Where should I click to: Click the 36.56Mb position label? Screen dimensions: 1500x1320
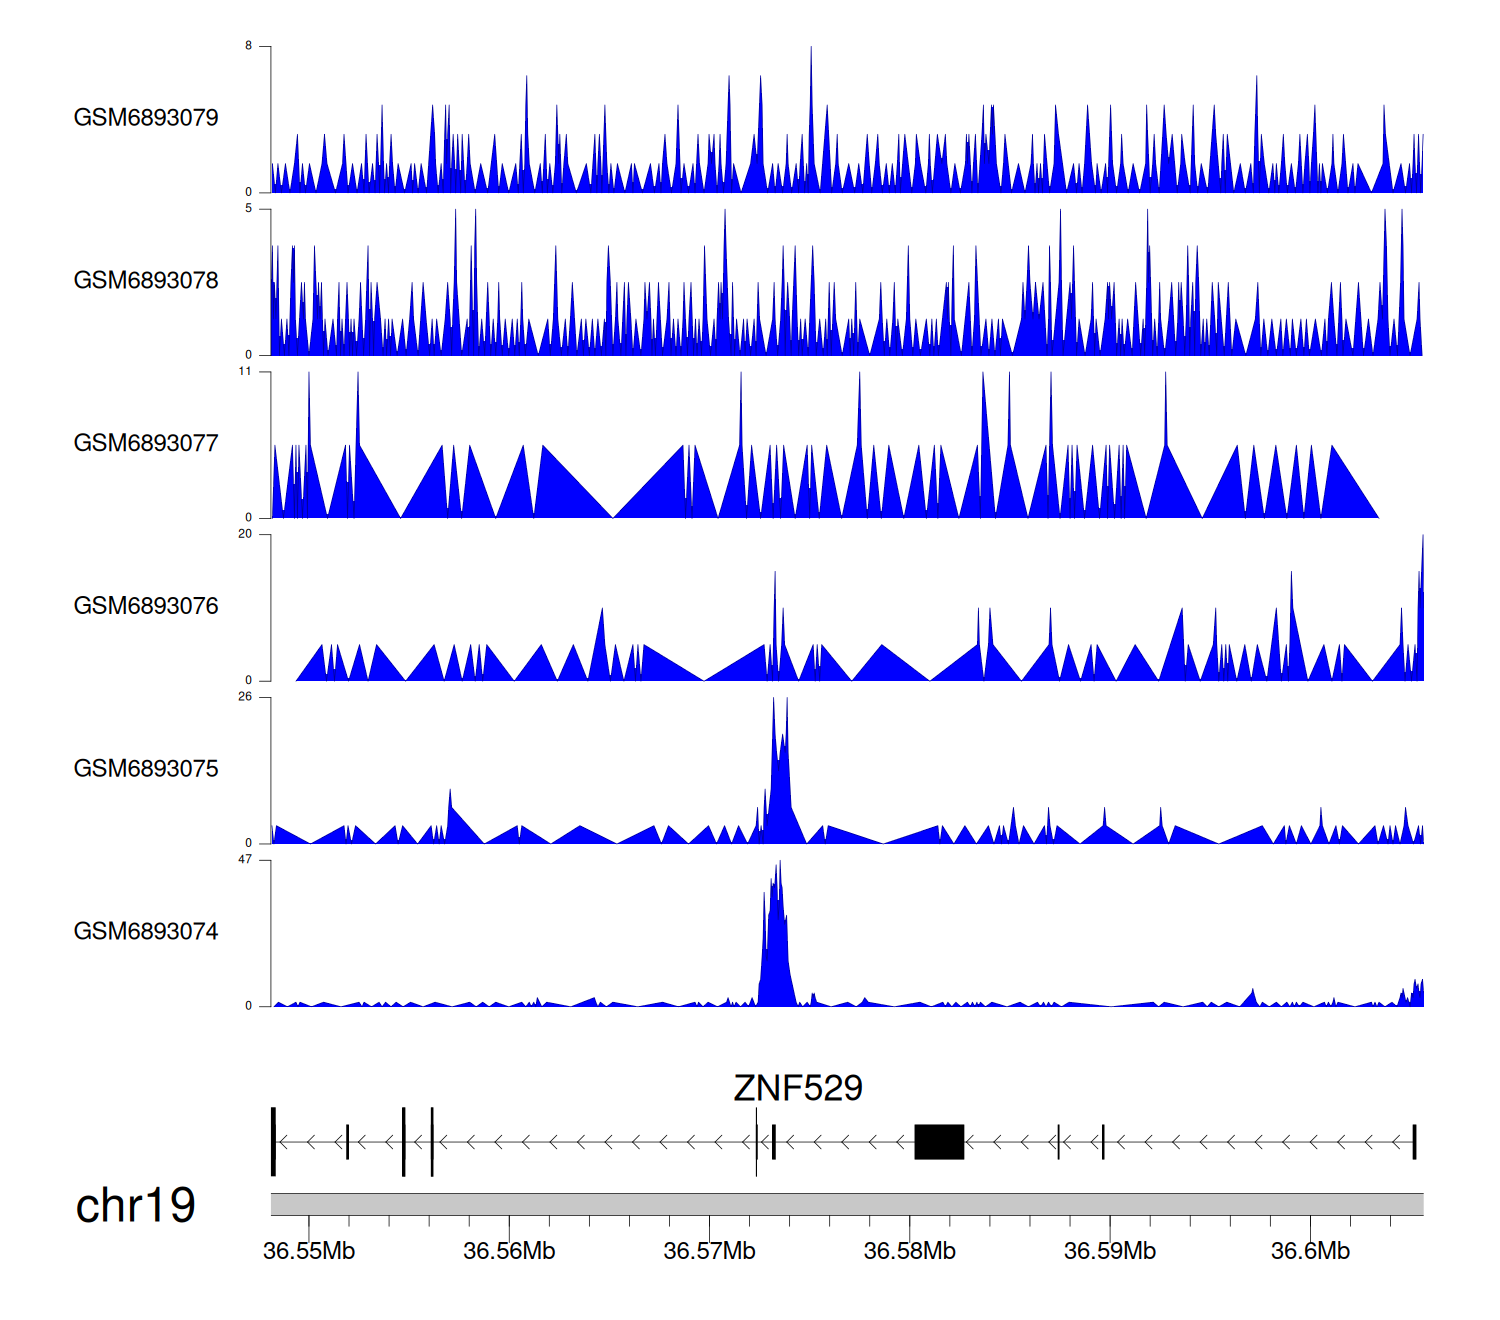[x=509, y=1251]
